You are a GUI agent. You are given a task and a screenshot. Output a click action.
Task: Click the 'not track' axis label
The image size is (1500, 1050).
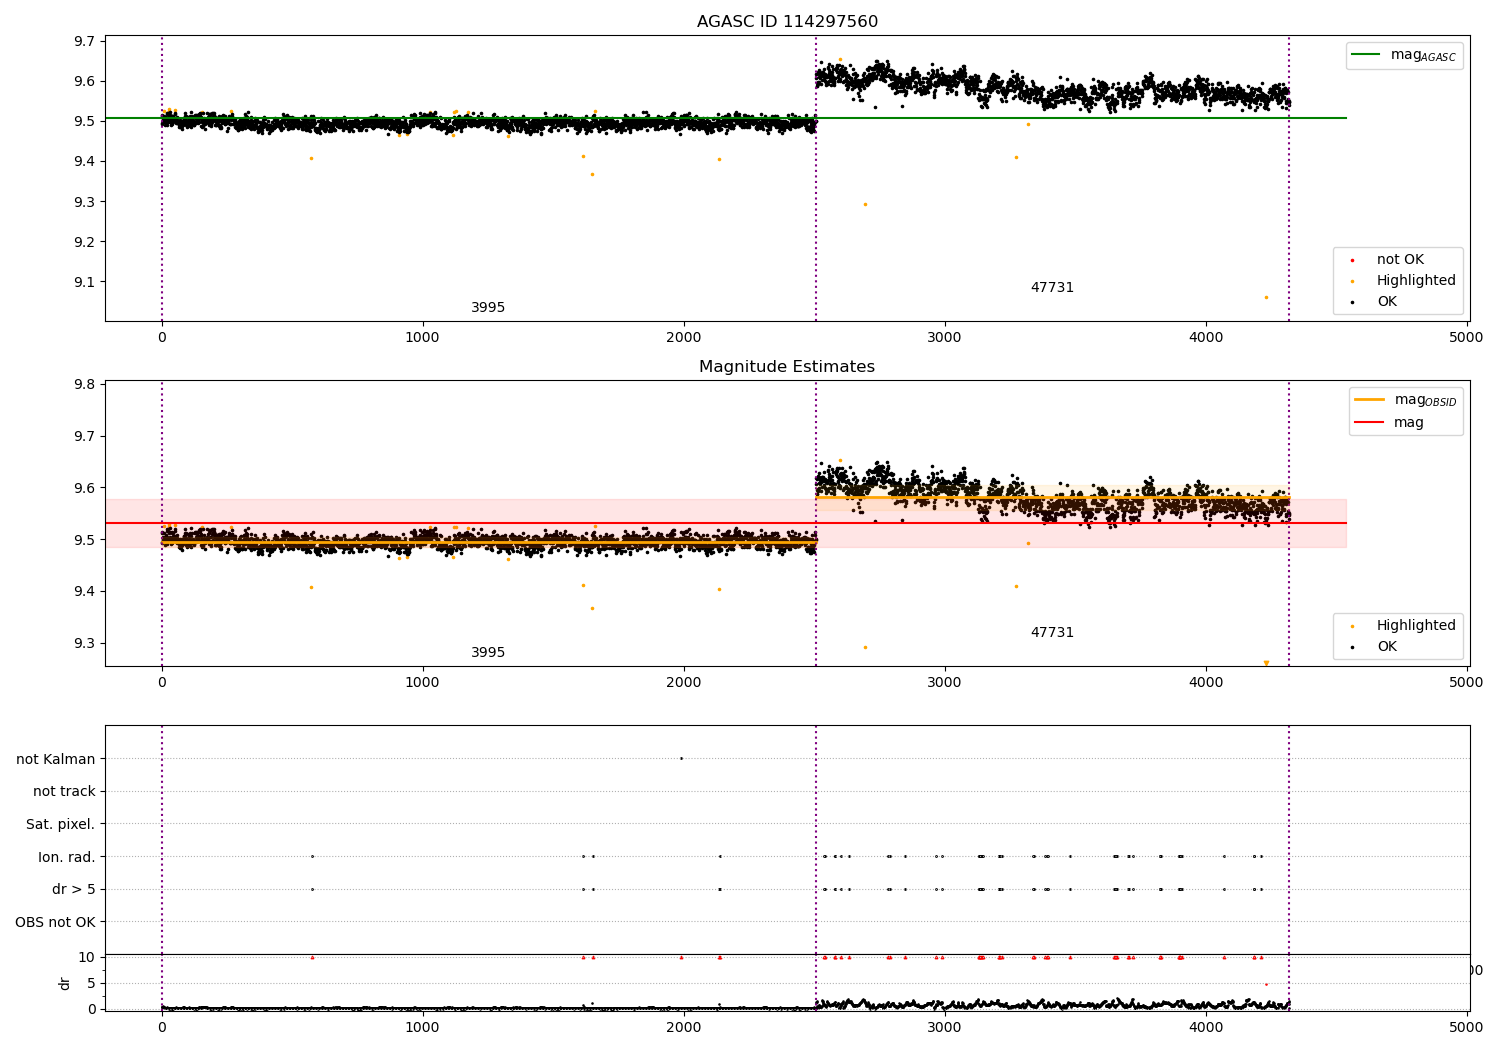(x=64, y=791)
